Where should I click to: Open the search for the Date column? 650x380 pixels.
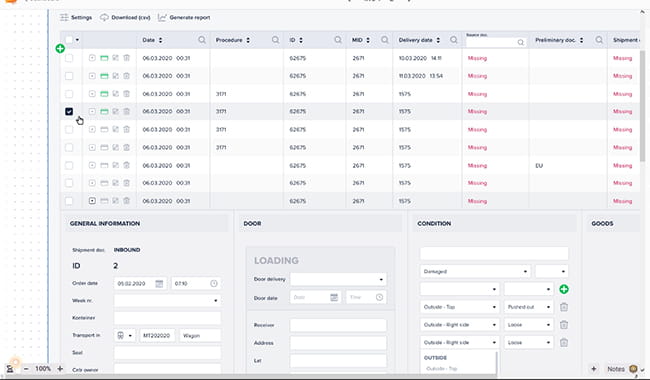202,40
